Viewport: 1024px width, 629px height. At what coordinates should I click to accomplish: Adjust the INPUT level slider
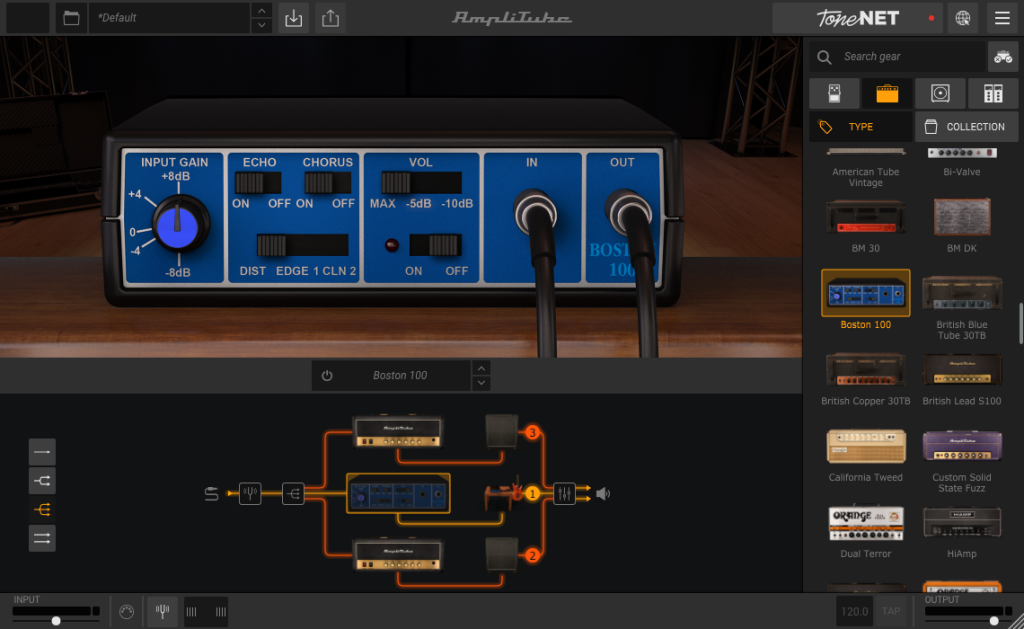click(56, 621)
